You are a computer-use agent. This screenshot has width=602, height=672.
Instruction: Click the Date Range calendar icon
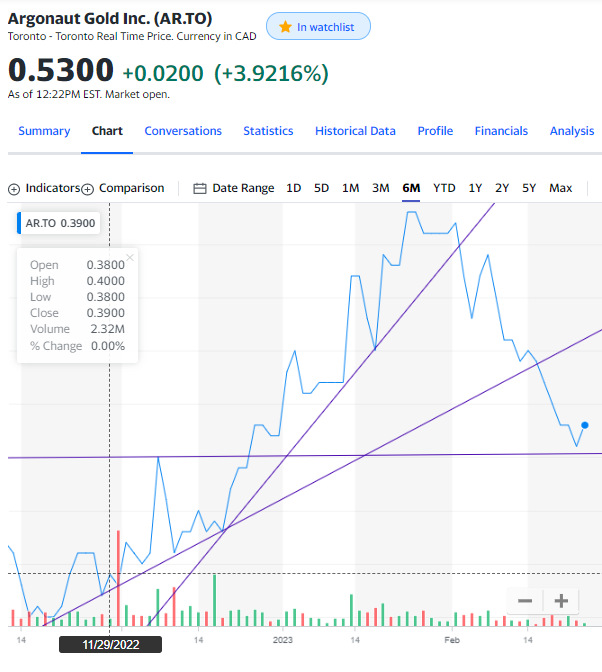(200, 189)
